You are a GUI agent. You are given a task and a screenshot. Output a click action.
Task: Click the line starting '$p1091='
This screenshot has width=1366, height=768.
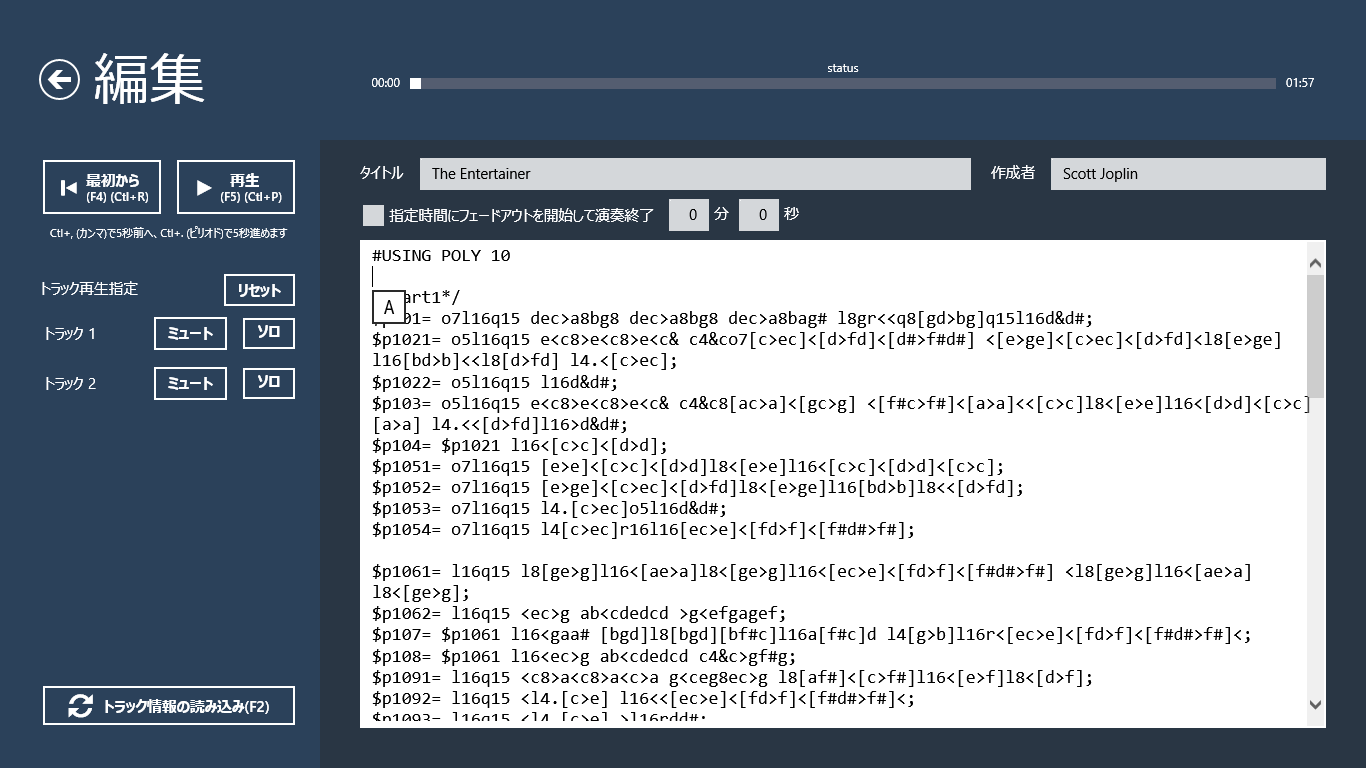coord(732,677)
